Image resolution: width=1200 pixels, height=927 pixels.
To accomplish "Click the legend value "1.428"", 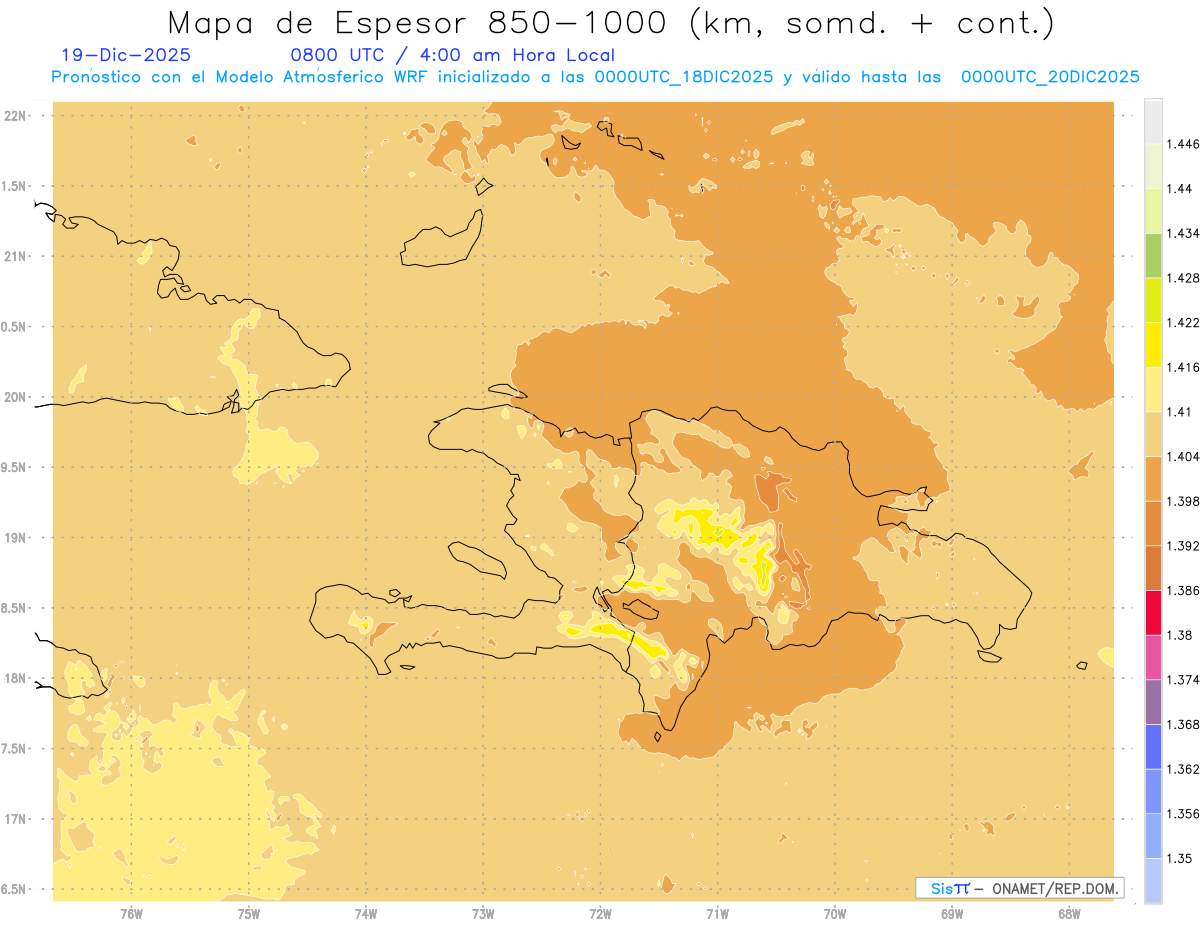I will click(x=1183, y=278).
